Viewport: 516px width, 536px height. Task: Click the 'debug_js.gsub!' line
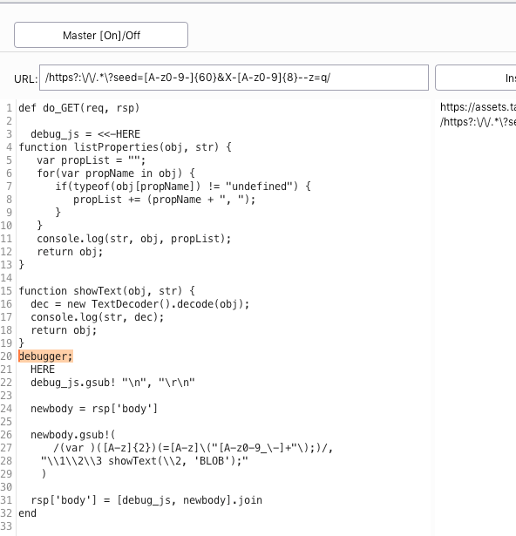(x=113, y=382)
